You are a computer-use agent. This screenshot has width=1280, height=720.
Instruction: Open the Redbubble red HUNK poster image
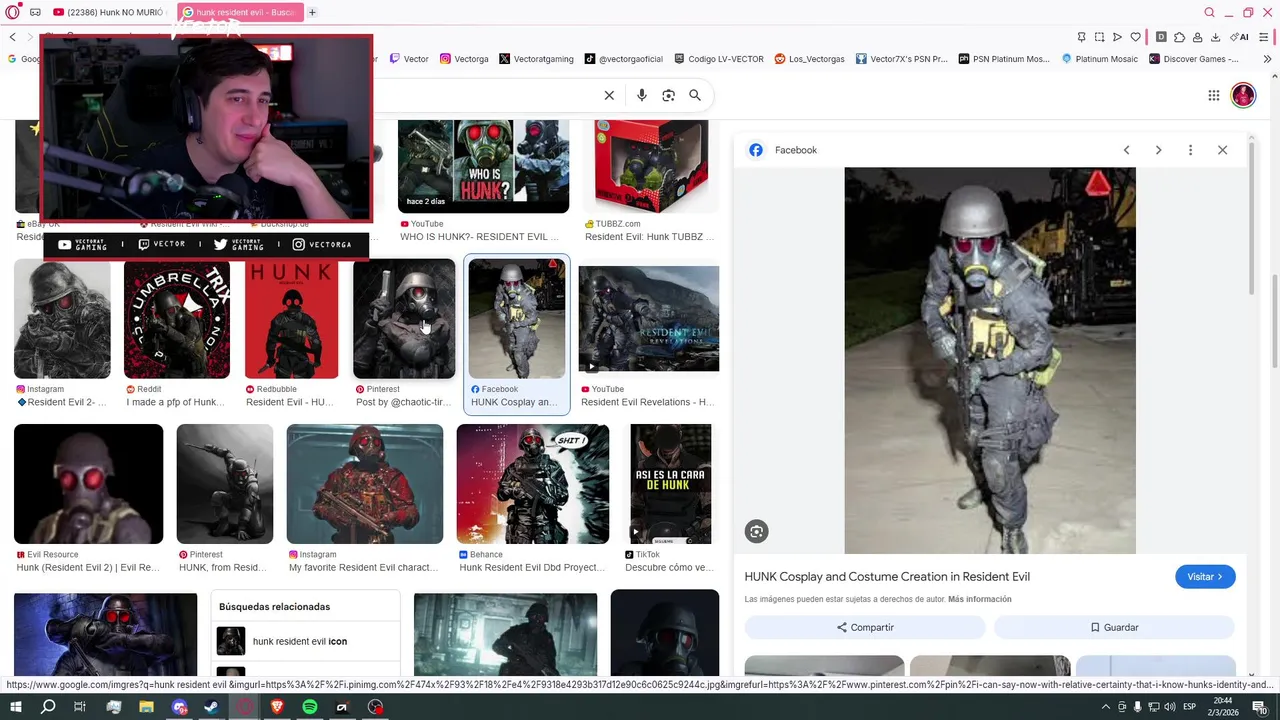[x=292, y=319]
